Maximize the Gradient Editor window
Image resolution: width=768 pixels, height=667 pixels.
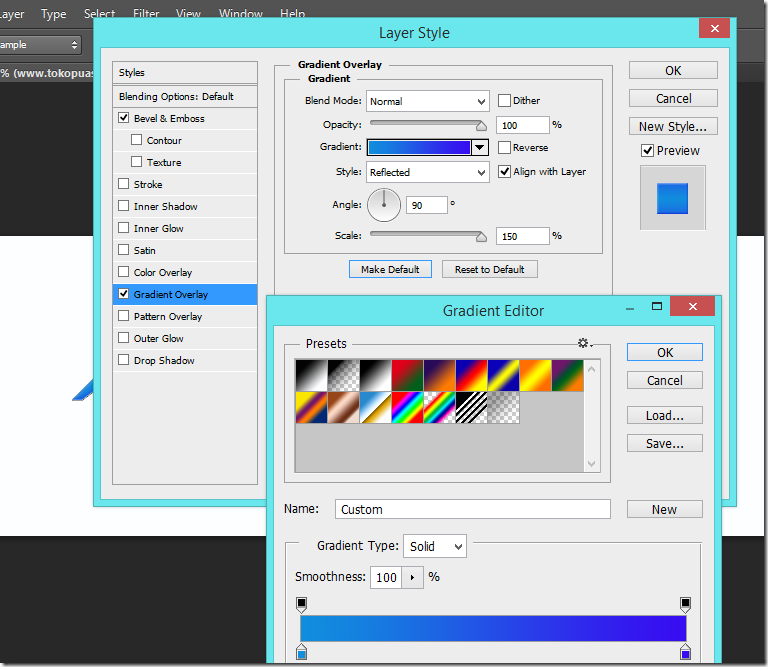click(657, 307)
